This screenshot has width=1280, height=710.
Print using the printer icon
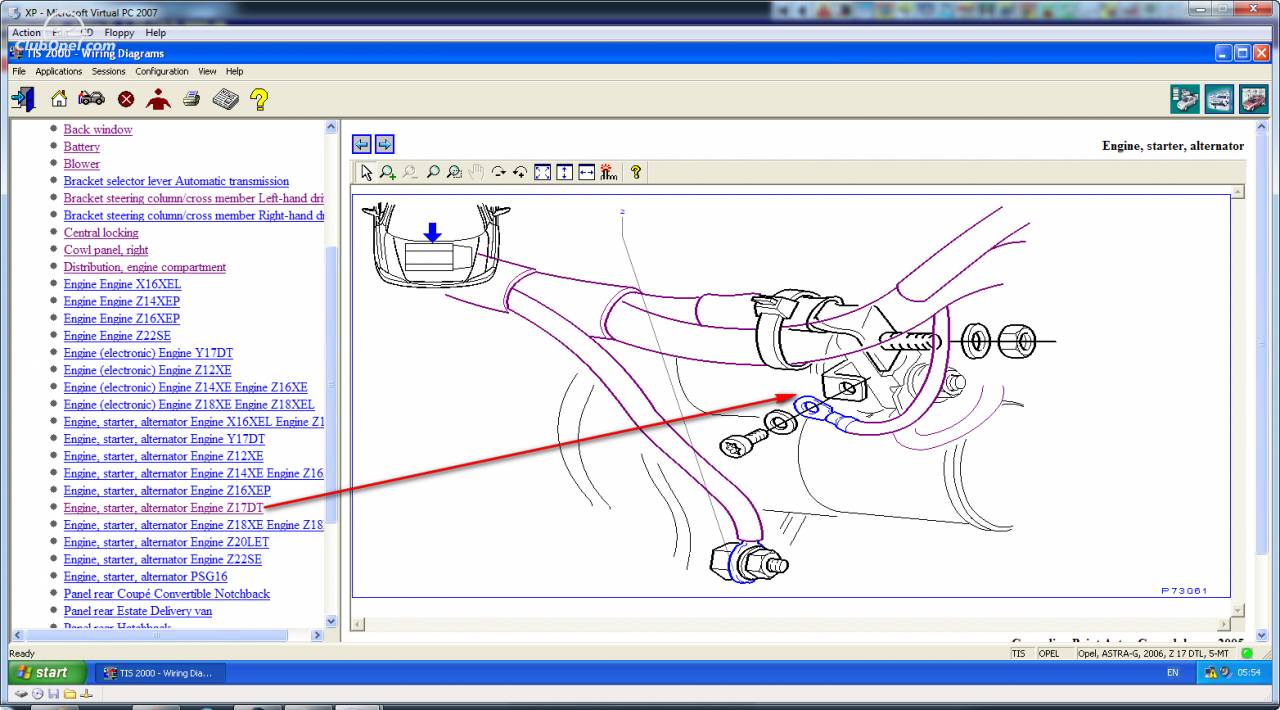pos(191,99)
